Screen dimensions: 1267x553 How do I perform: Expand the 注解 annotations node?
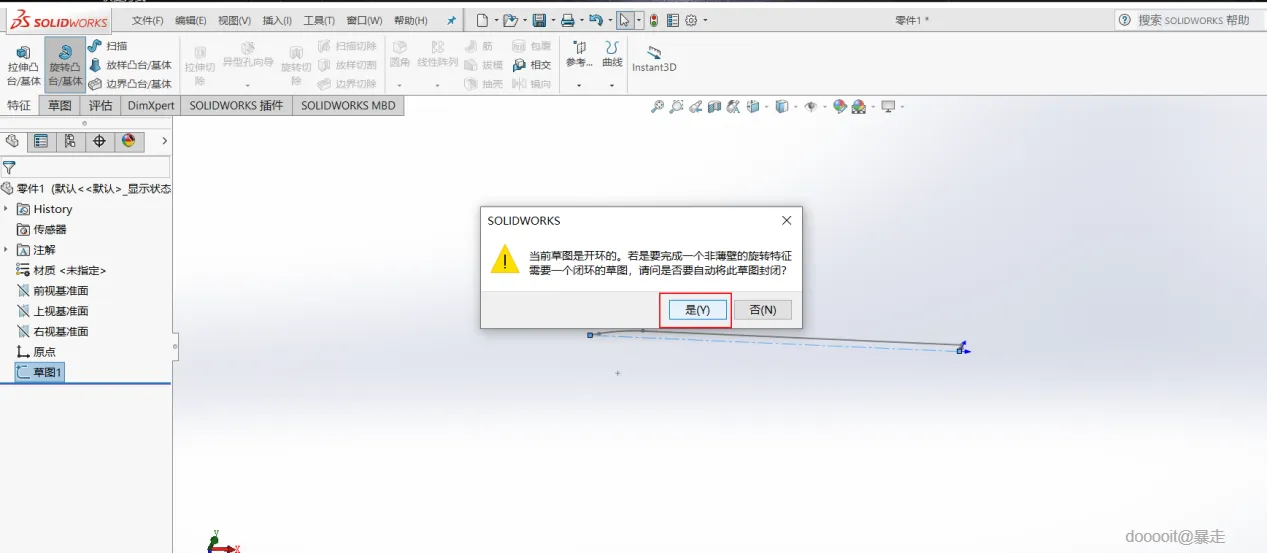7,250
